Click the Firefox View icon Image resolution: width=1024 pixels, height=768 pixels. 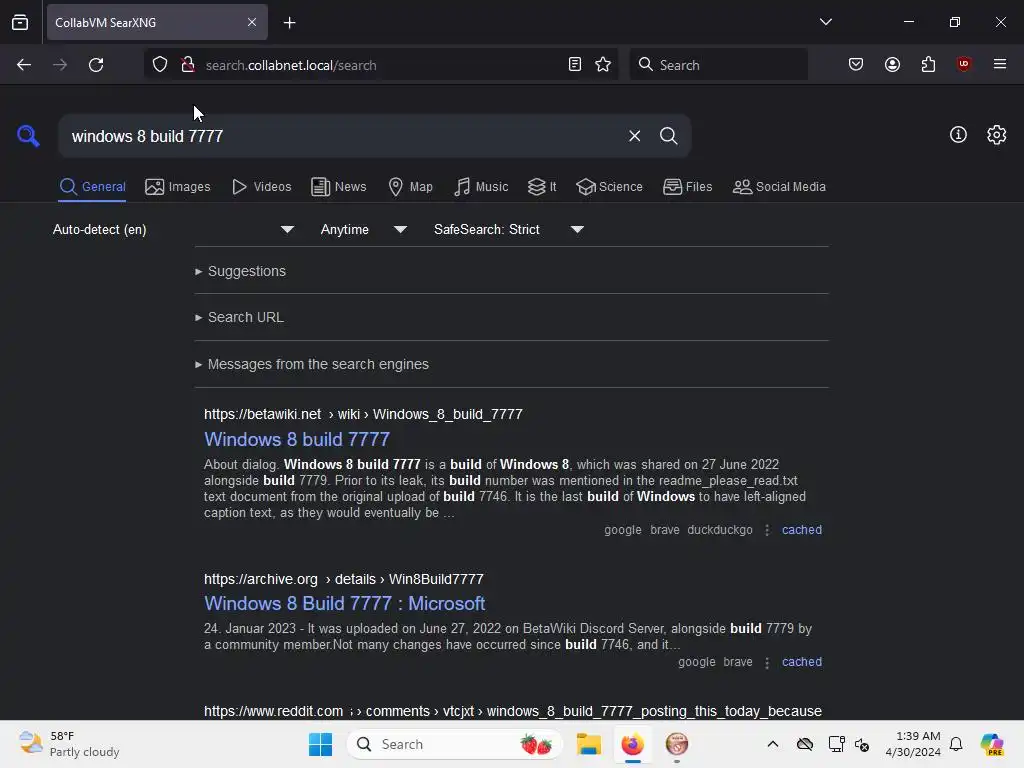20,22
